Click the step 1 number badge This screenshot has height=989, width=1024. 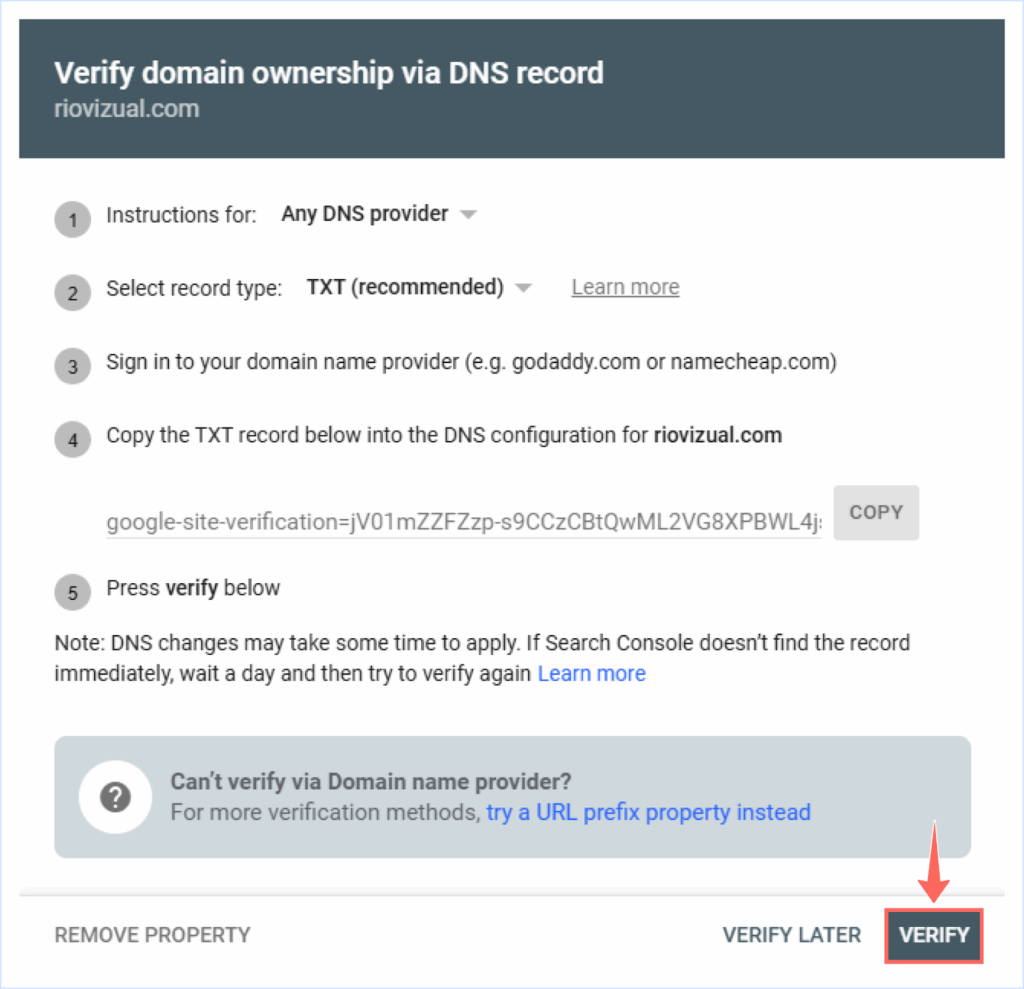[x=72, y=218]
